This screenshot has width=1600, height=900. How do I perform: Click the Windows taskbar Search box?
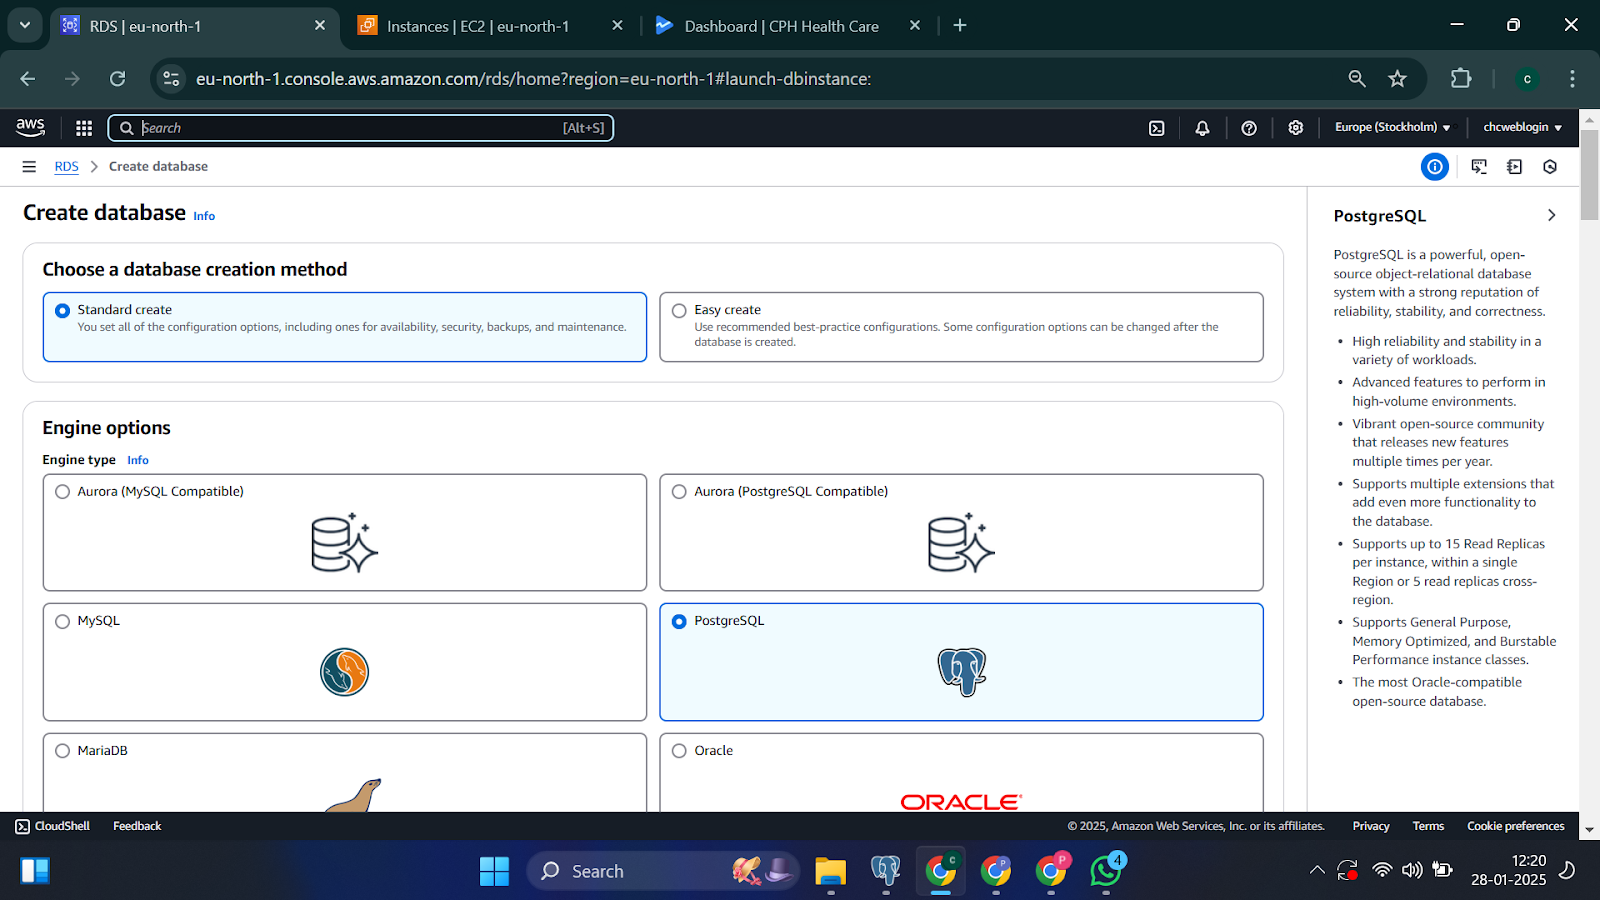[663, 871]
